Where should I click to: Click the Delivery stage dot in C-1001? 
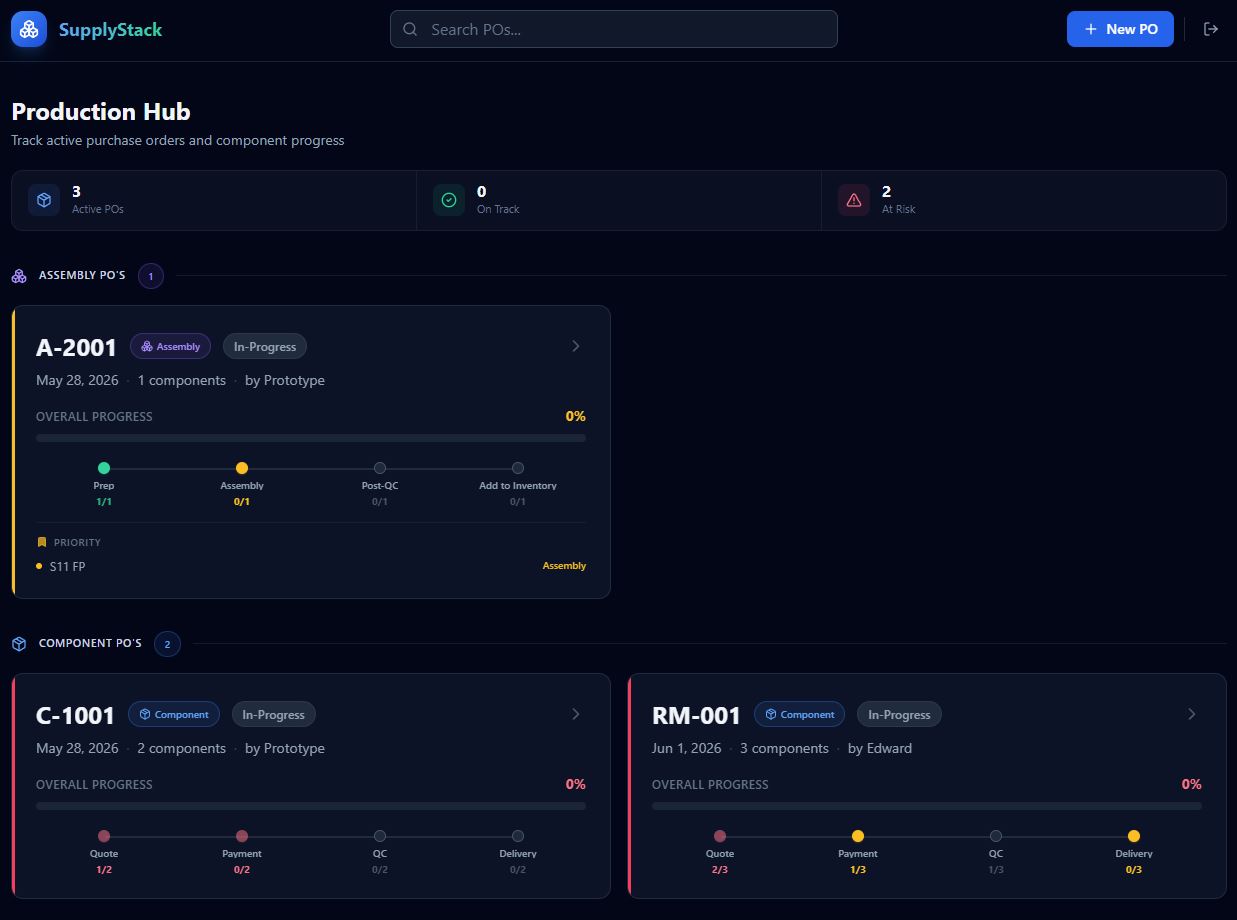point(518,836)
